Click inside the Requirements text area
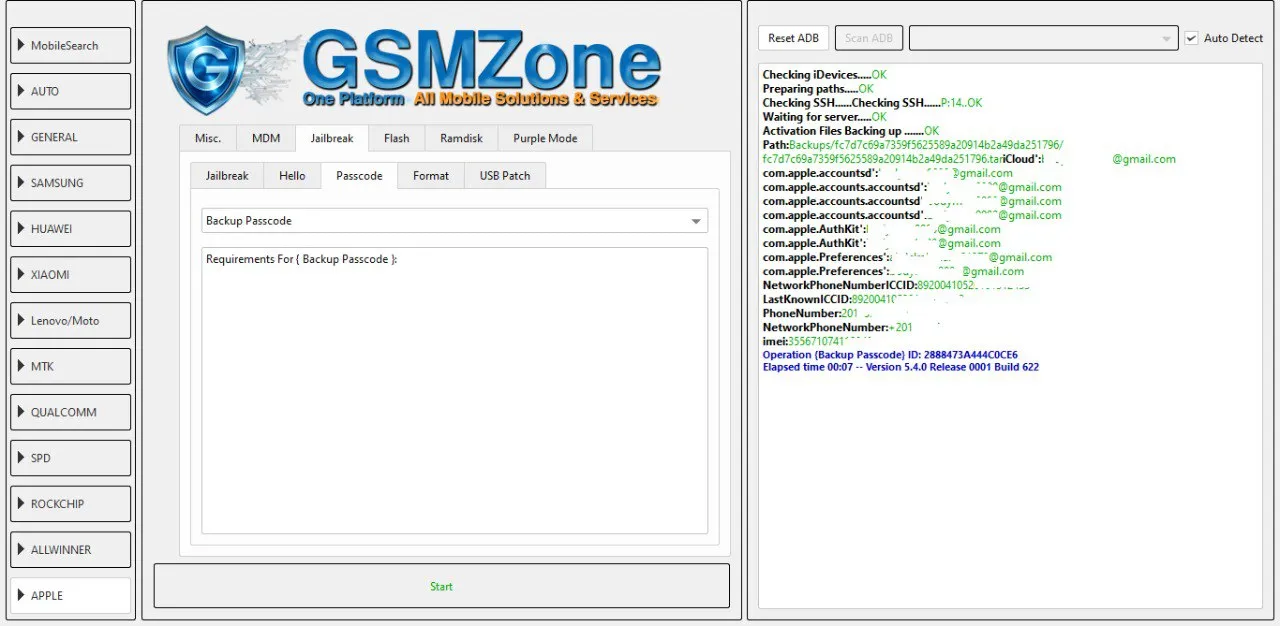1280x626 pixels. tap(454, 400)
